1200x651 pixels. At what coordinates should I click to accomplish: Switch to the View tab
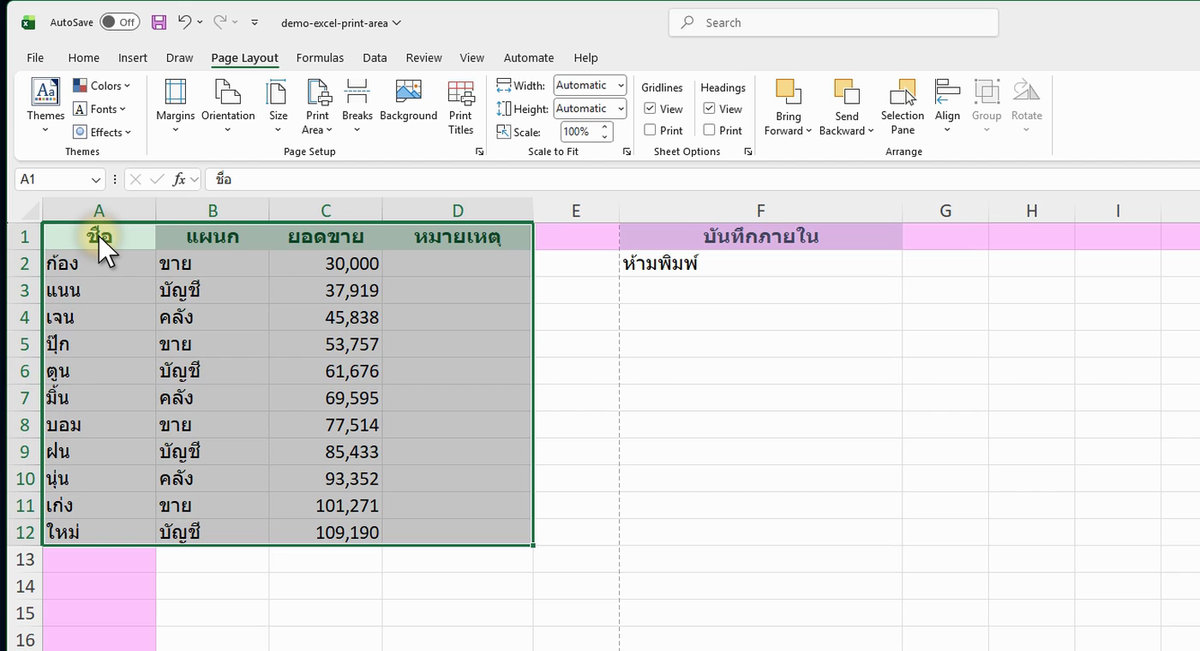(x=472, y=58)
